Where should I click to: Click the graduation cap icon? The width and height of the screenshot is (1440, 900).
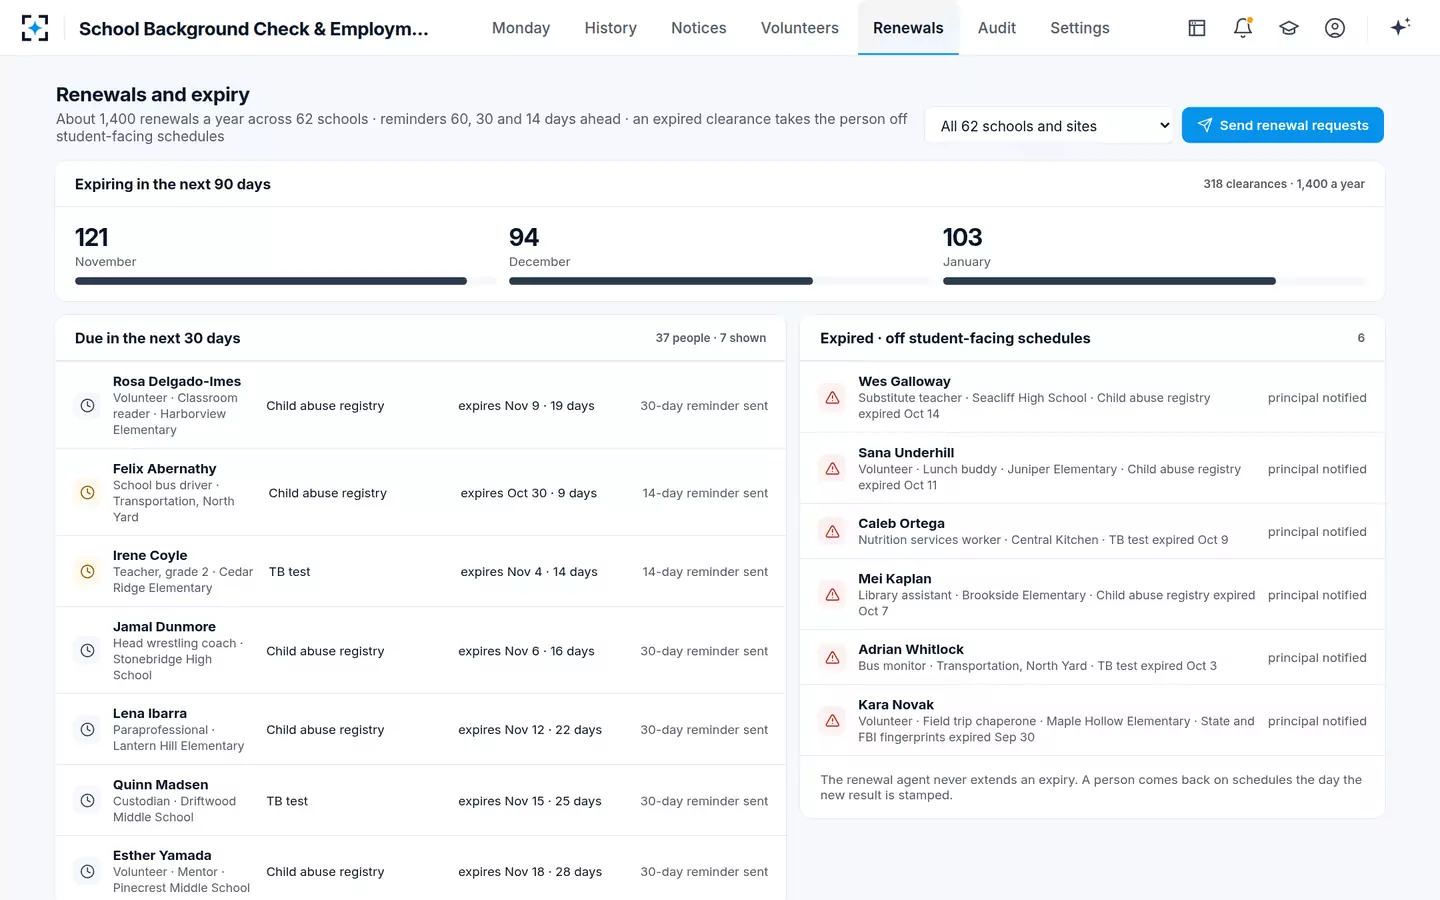[1289, 28]
